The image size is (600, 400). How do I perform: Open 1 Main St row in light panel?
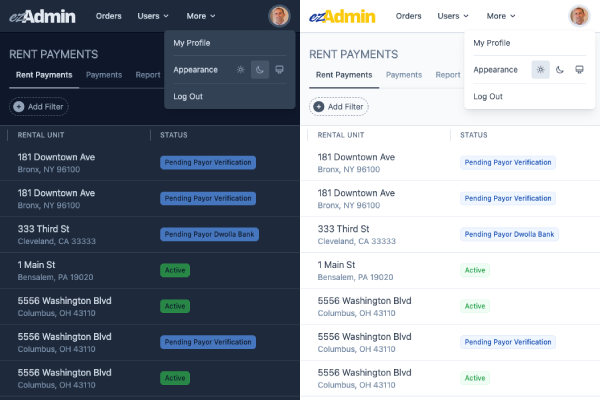click(x=450, y=271)
